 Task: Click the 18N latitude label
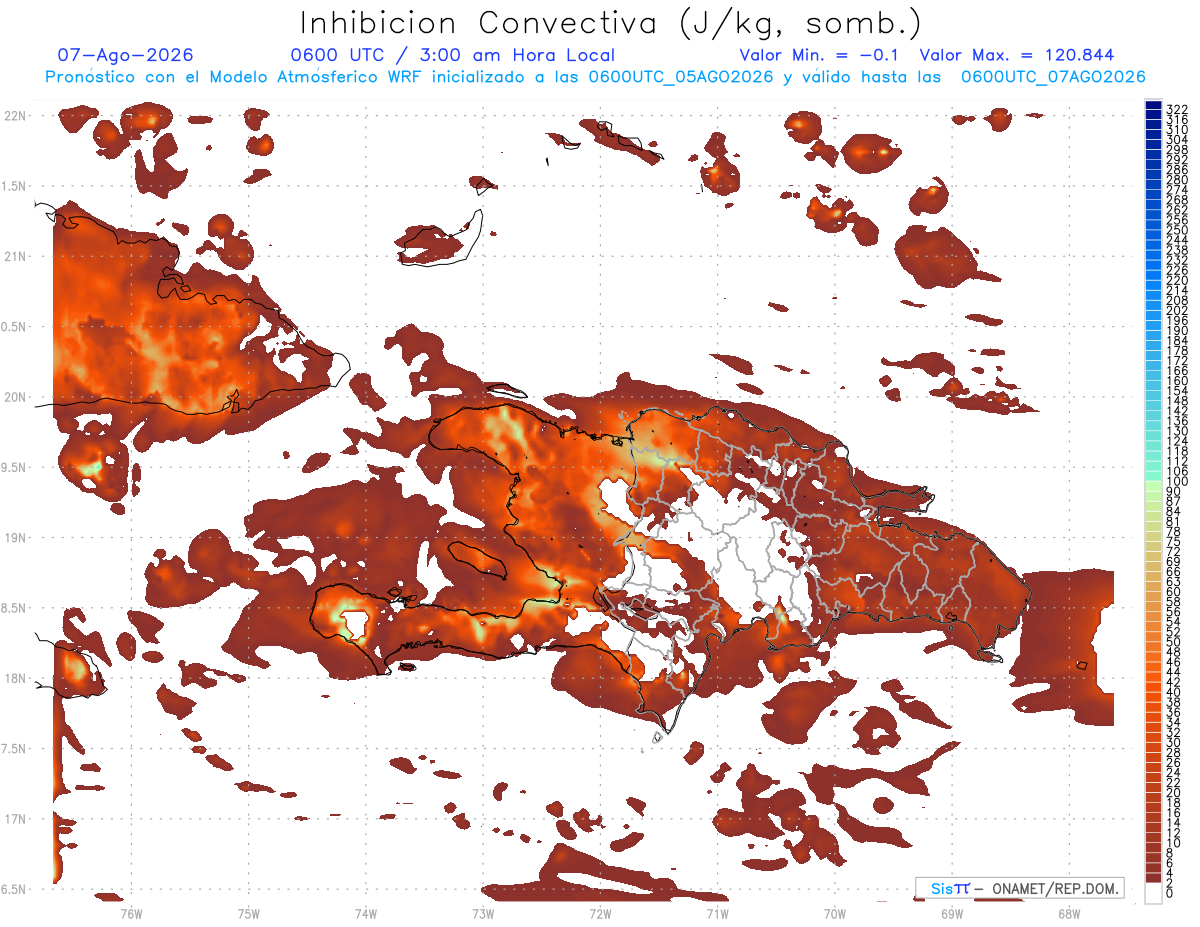(15, 678)
